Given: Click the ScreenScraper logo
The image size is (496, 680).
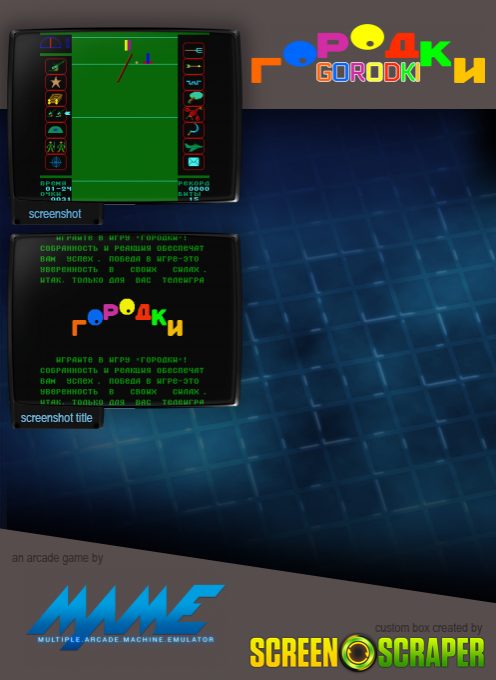Looking at the screenshot, I should [x=367, y=652].
